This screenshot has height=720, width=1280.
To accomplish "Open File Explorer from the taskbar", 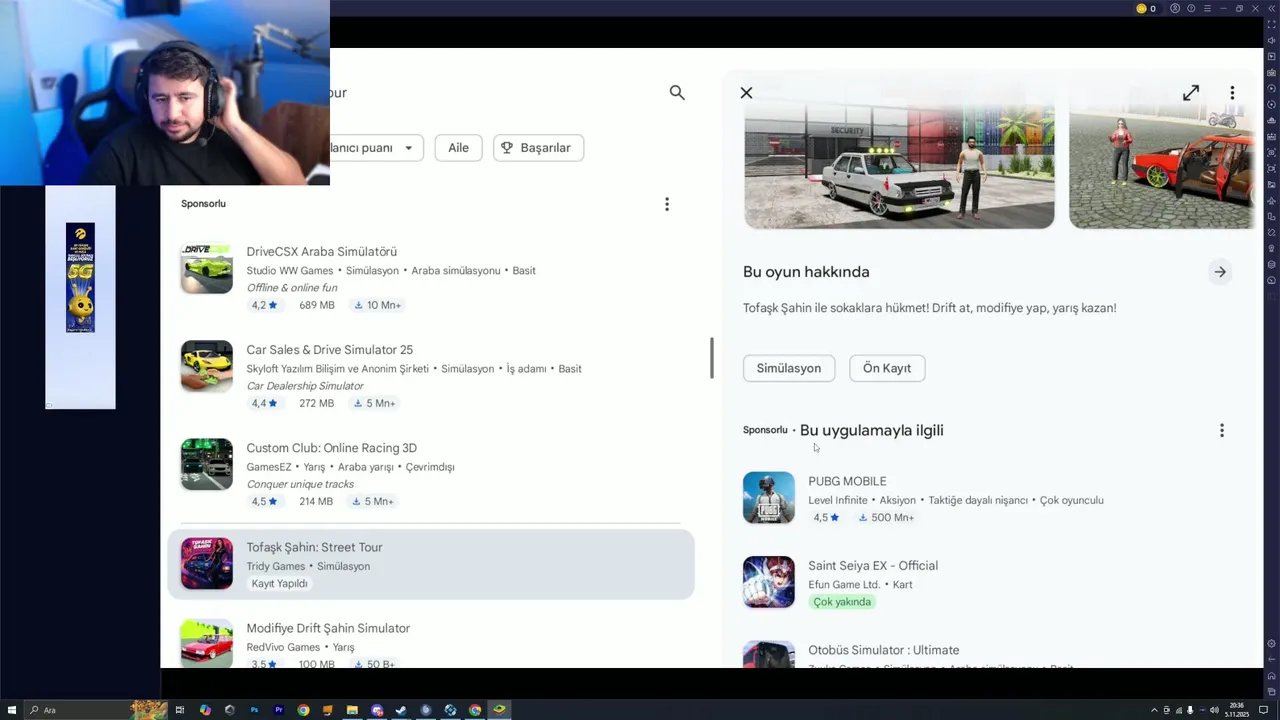I will coord(352,710).
